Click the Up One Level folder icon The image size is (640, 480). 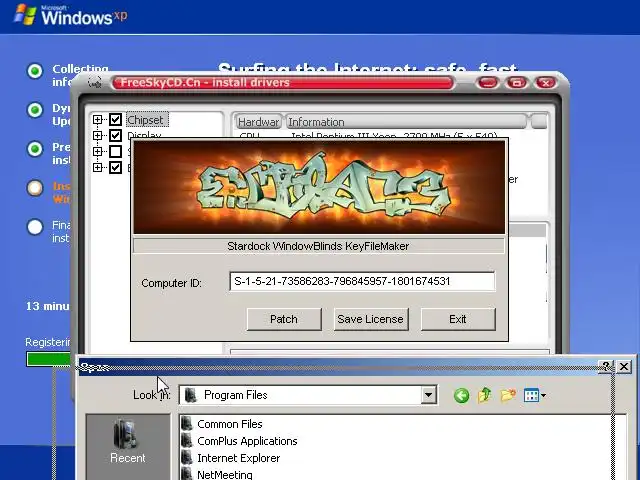pyautogui.click(x=484, y=395)
